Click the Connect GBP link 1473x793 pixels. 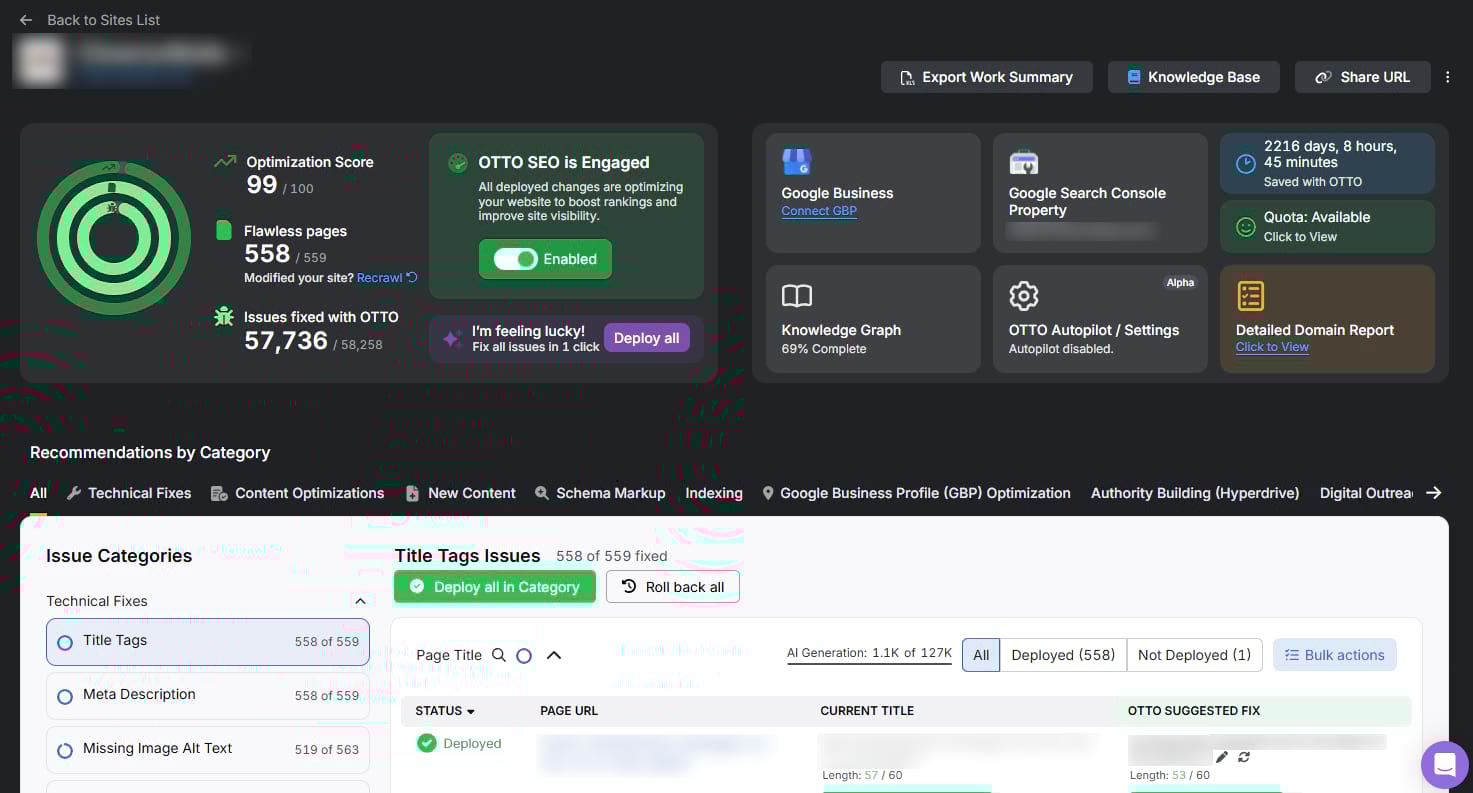819,211
